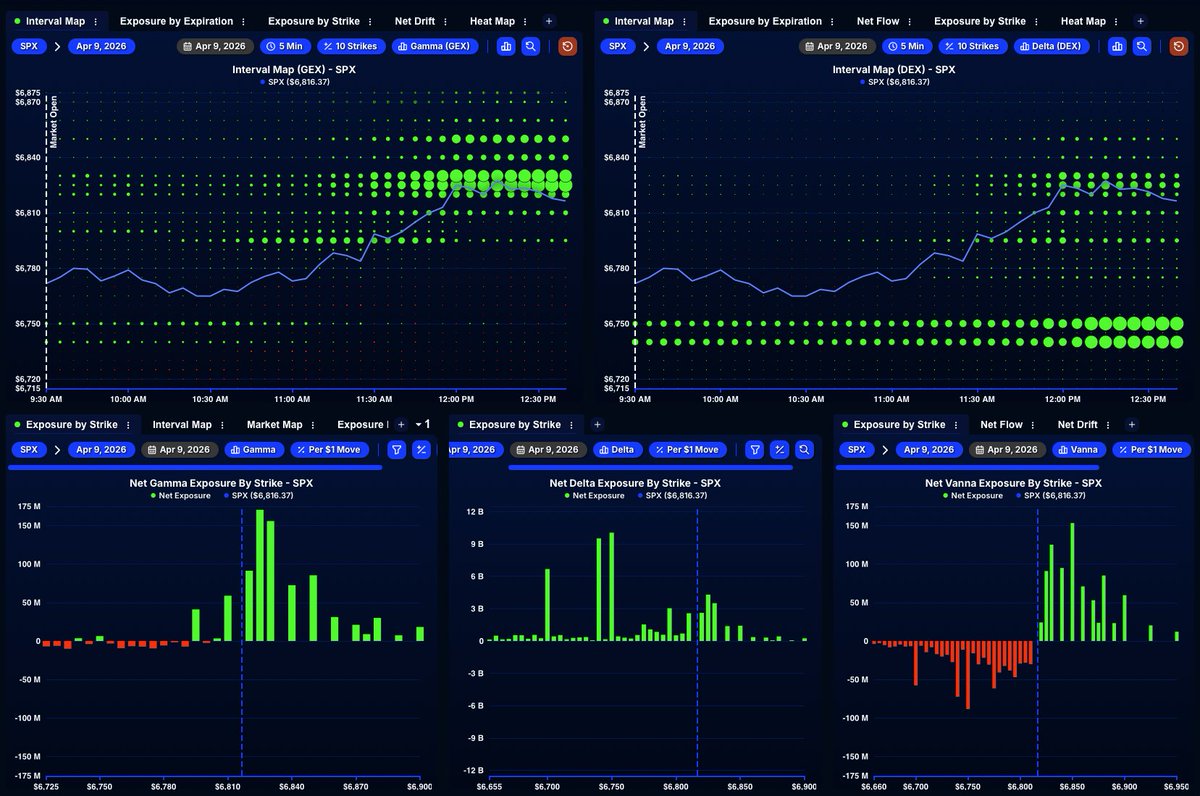Open the zoom search tool on the GEX panel
This screenshot has width=1200, height=796.
pos(531,46)
